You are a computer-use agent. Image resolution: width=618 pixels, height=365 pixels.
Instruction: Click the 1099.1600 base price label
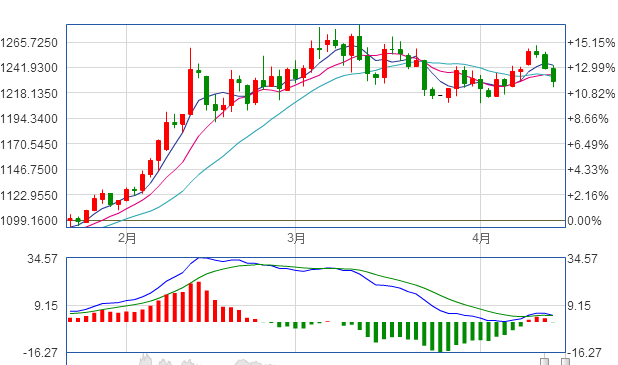pyautogui.click(x=29, y=221)
